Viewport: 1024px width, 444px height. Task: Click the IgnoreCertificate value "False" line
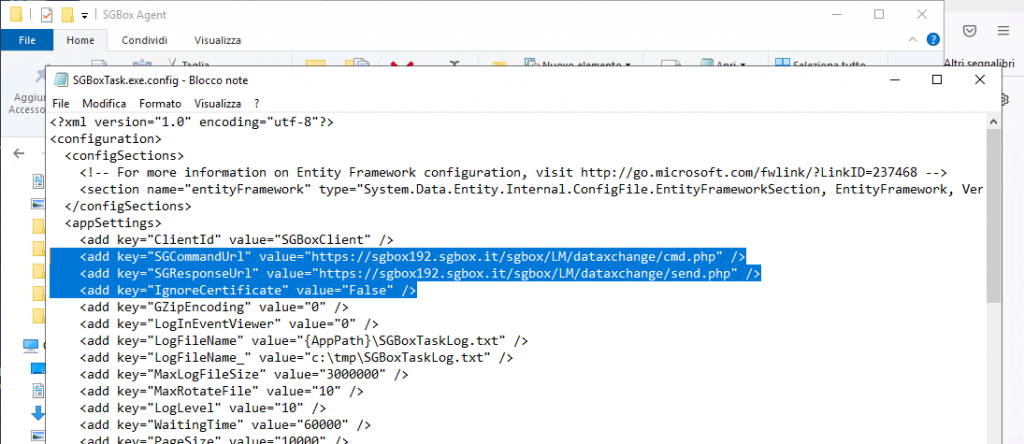coord(248,291)
